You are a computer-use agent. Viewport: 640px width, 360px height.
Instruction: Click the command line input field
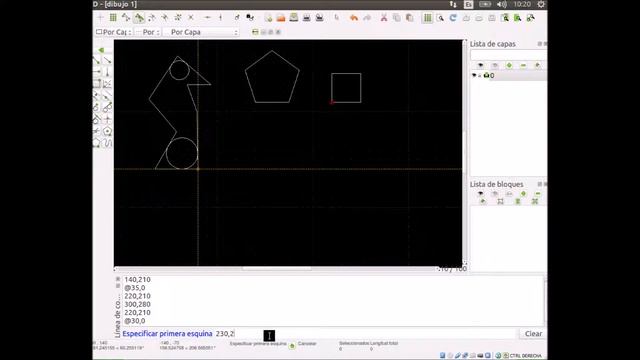click(365, 333)
